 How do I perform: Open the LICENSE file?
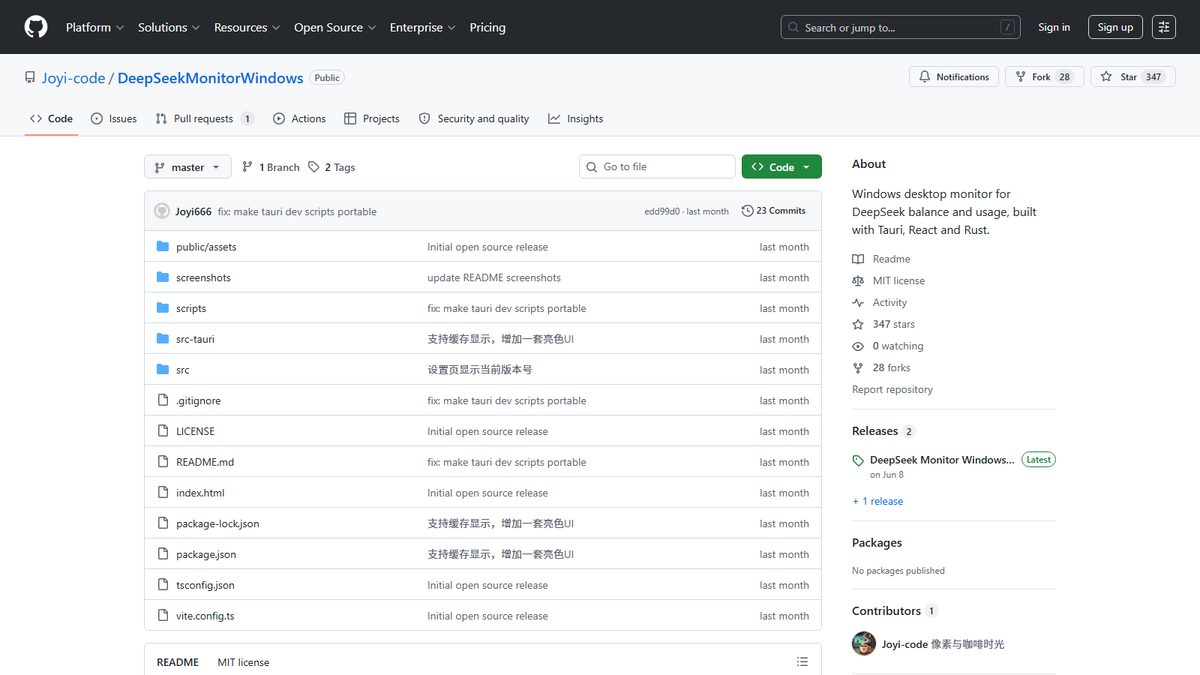click(x=195, y=431)
